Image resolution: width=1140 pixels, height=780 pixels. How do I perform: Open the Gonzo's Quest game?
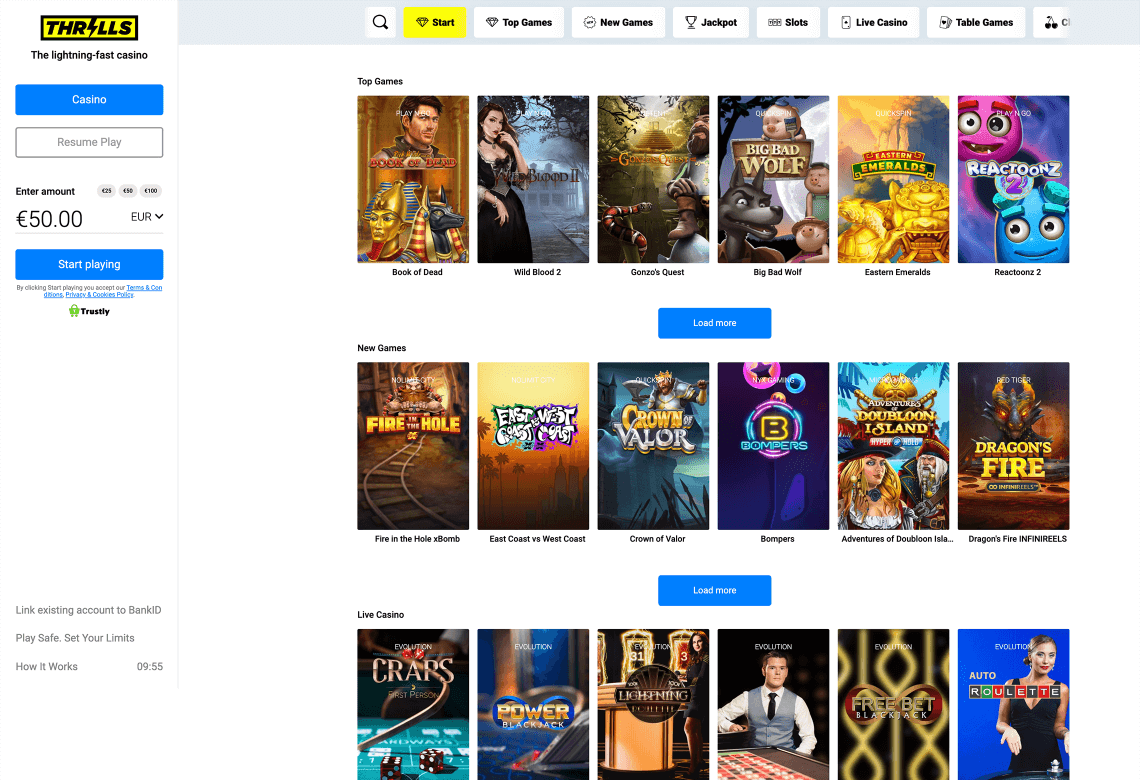[x=653, y=180]
